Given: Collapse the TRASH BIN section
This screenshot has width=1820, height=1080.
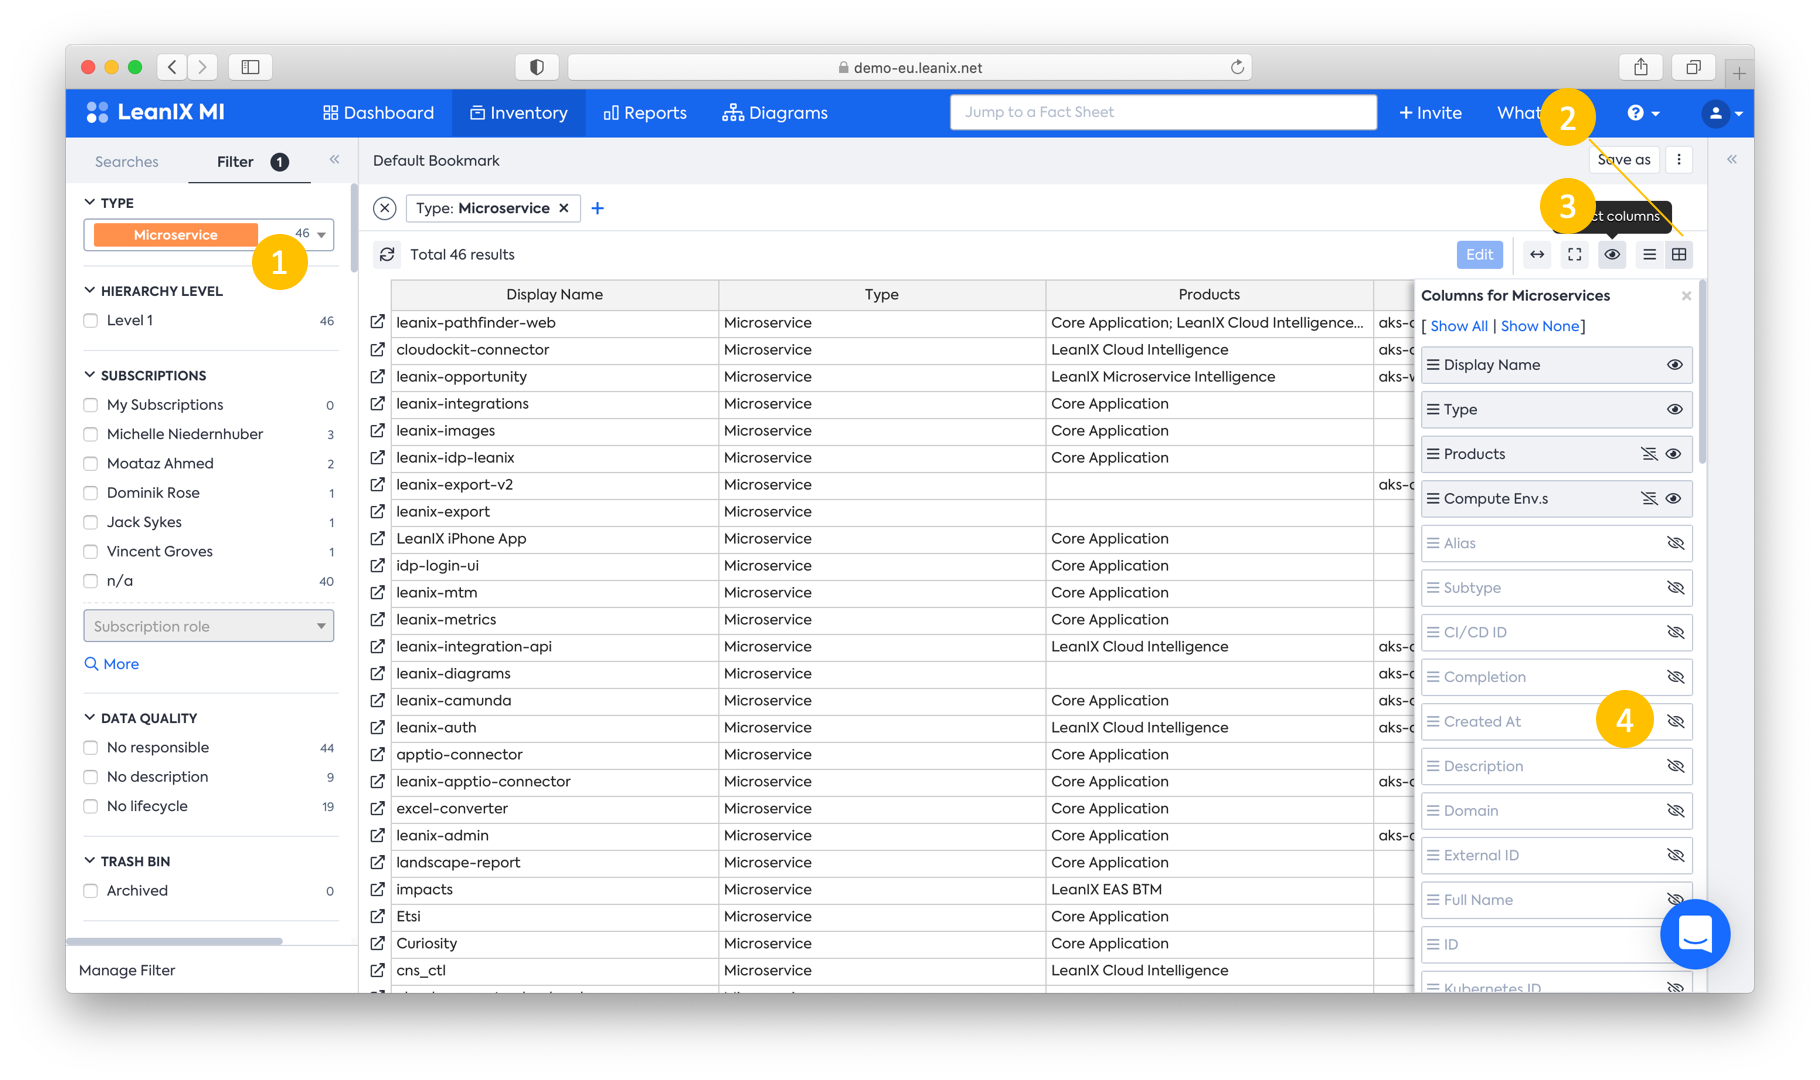Looking at the screenshot, I should tap(90, 860).
